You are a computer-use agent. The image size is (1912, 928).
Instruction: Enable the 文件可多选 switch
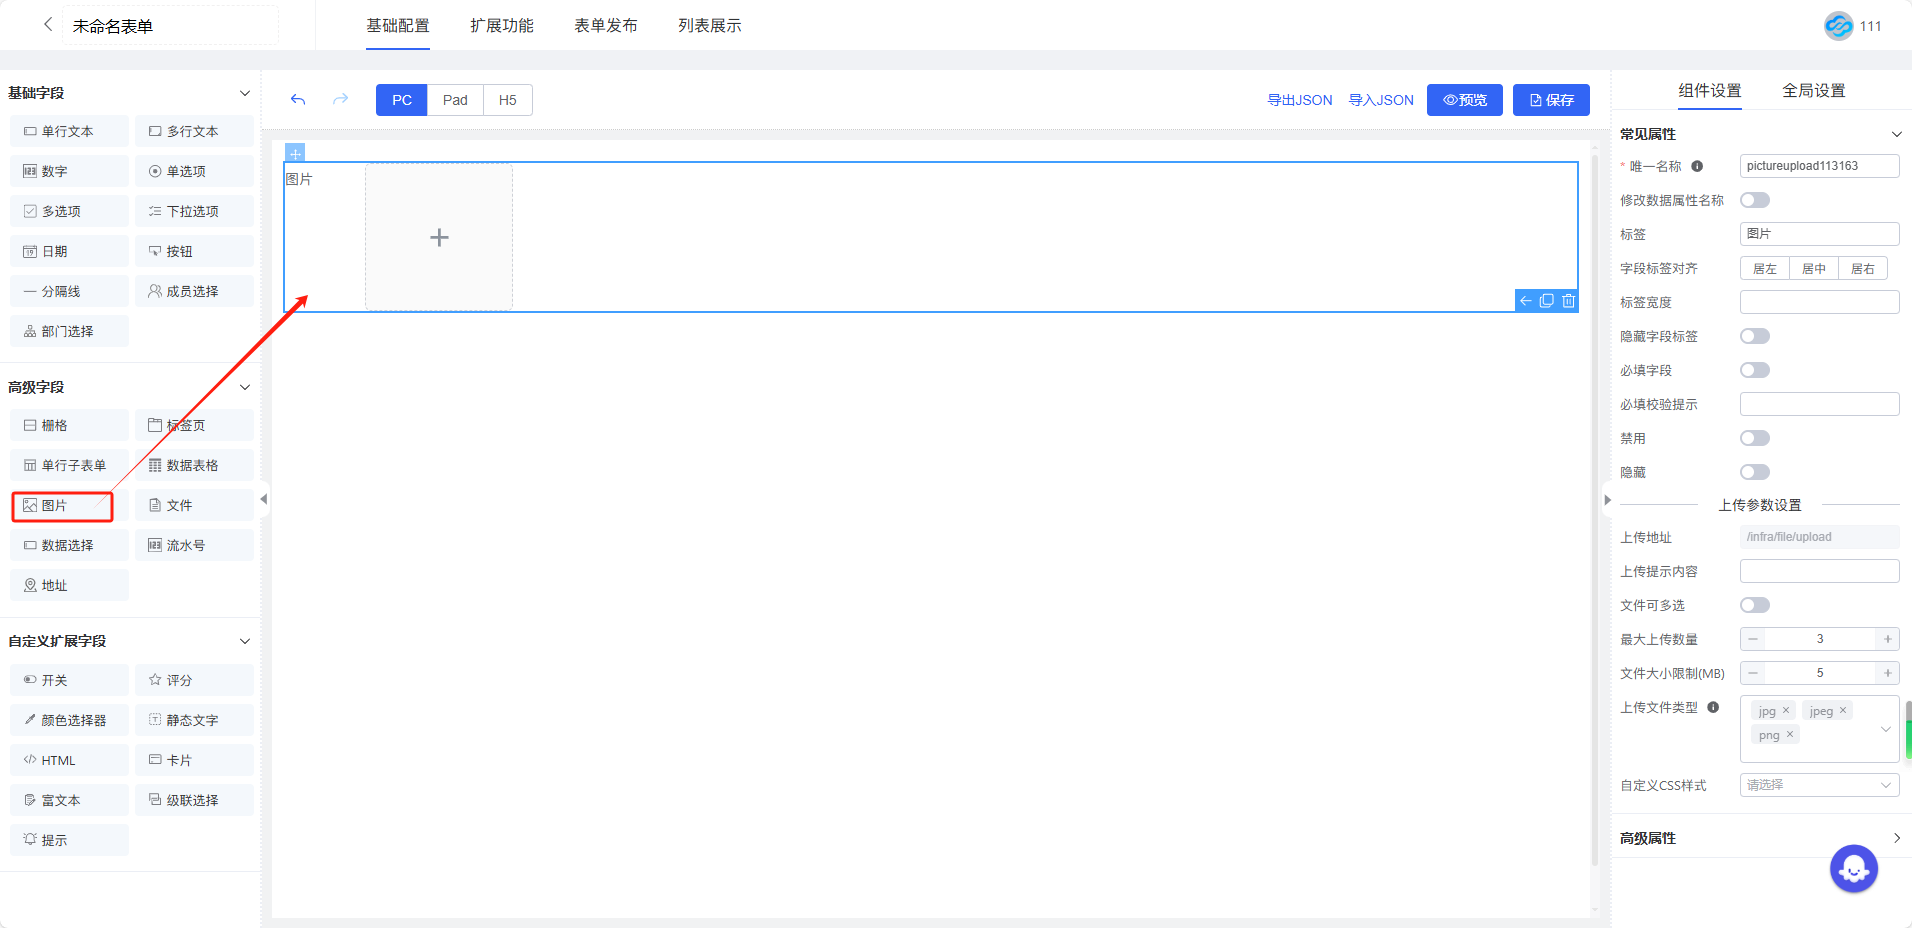[x=1755, y=606]
